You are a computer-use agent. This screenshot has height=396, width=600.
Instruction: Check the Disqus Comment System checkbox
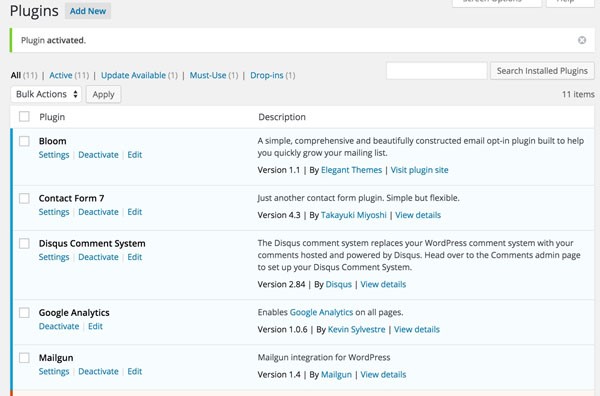24,243
